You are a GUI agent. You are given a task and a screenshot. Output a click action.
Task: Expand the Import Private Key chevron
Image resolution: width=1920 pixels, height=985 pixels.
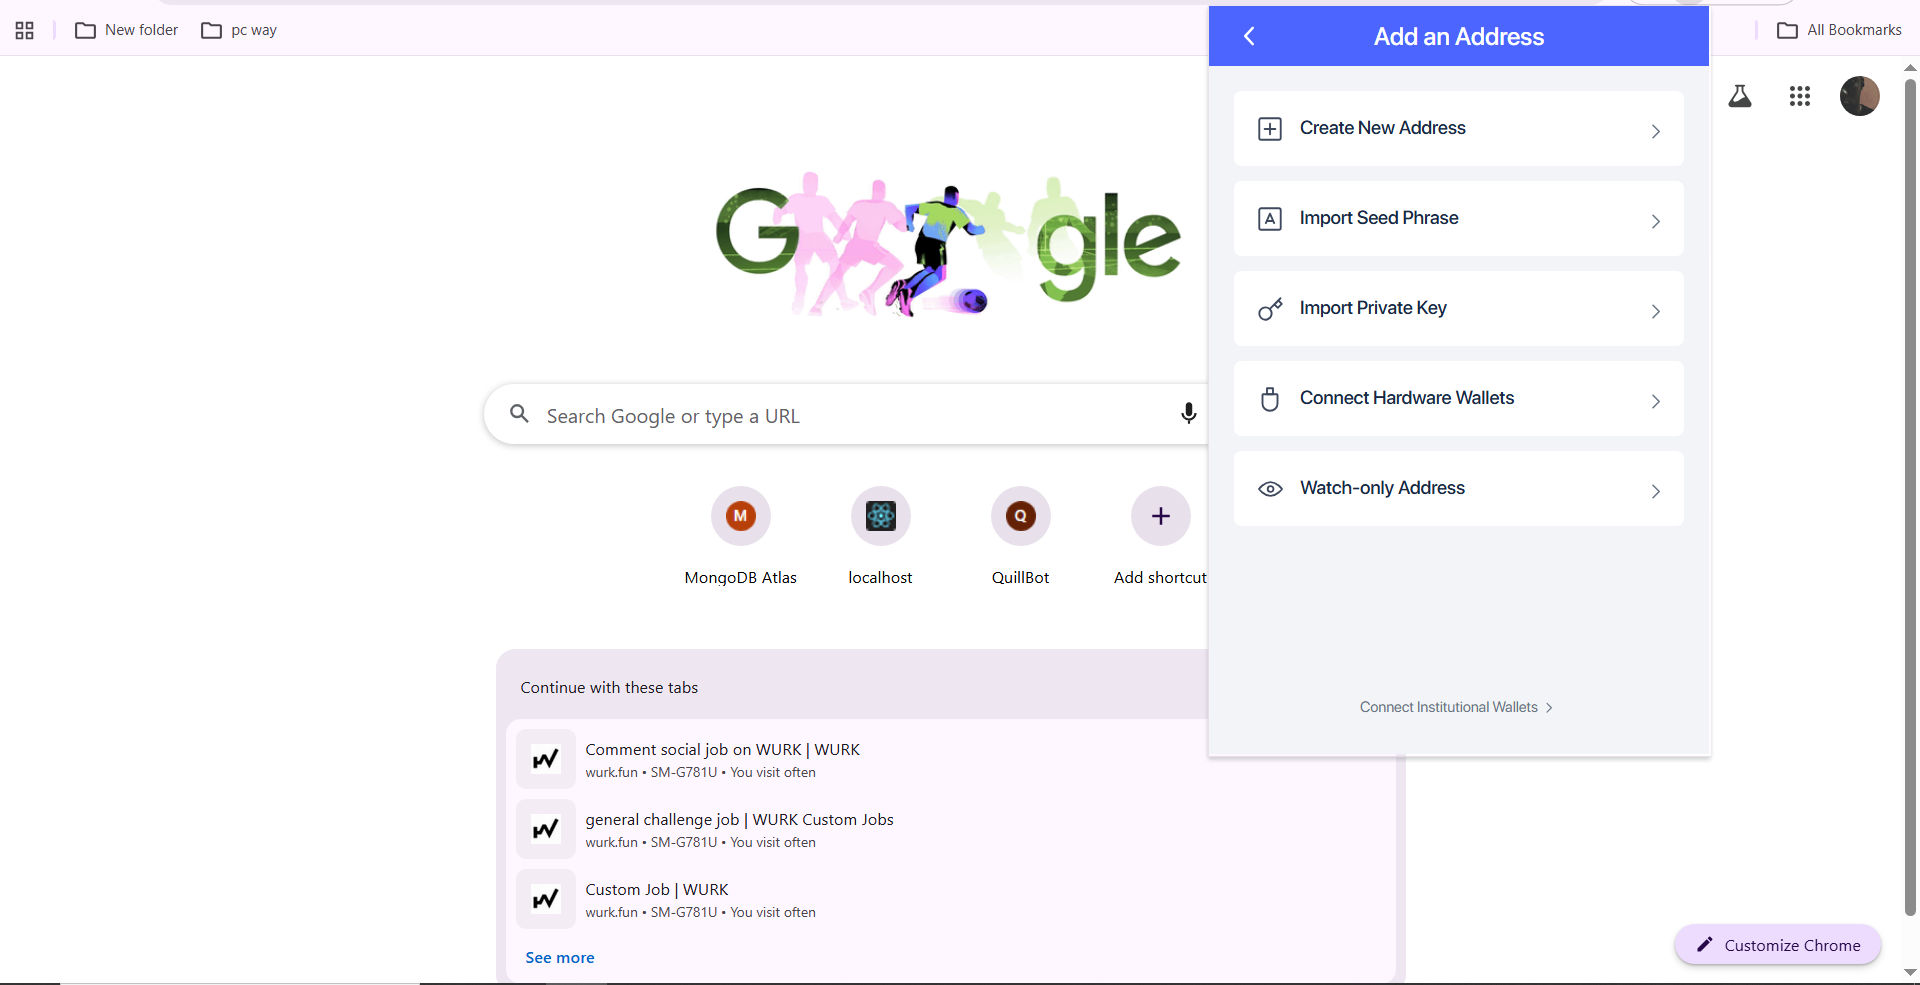[1656, 311]
